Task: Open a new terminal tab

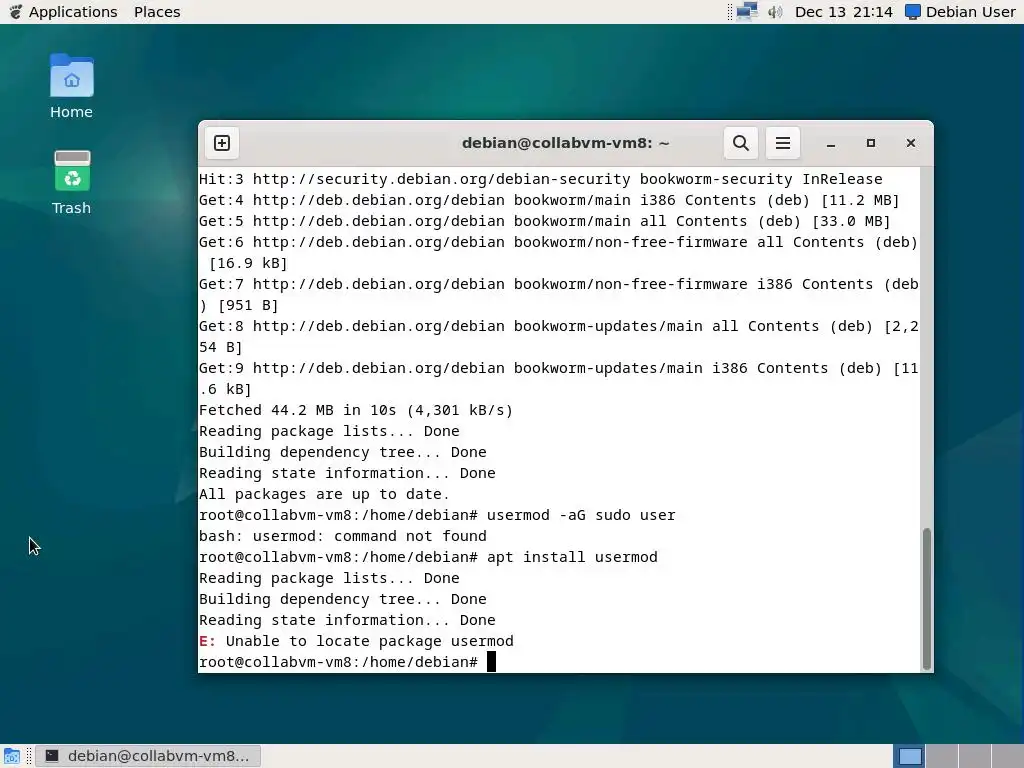Action: 222,143
